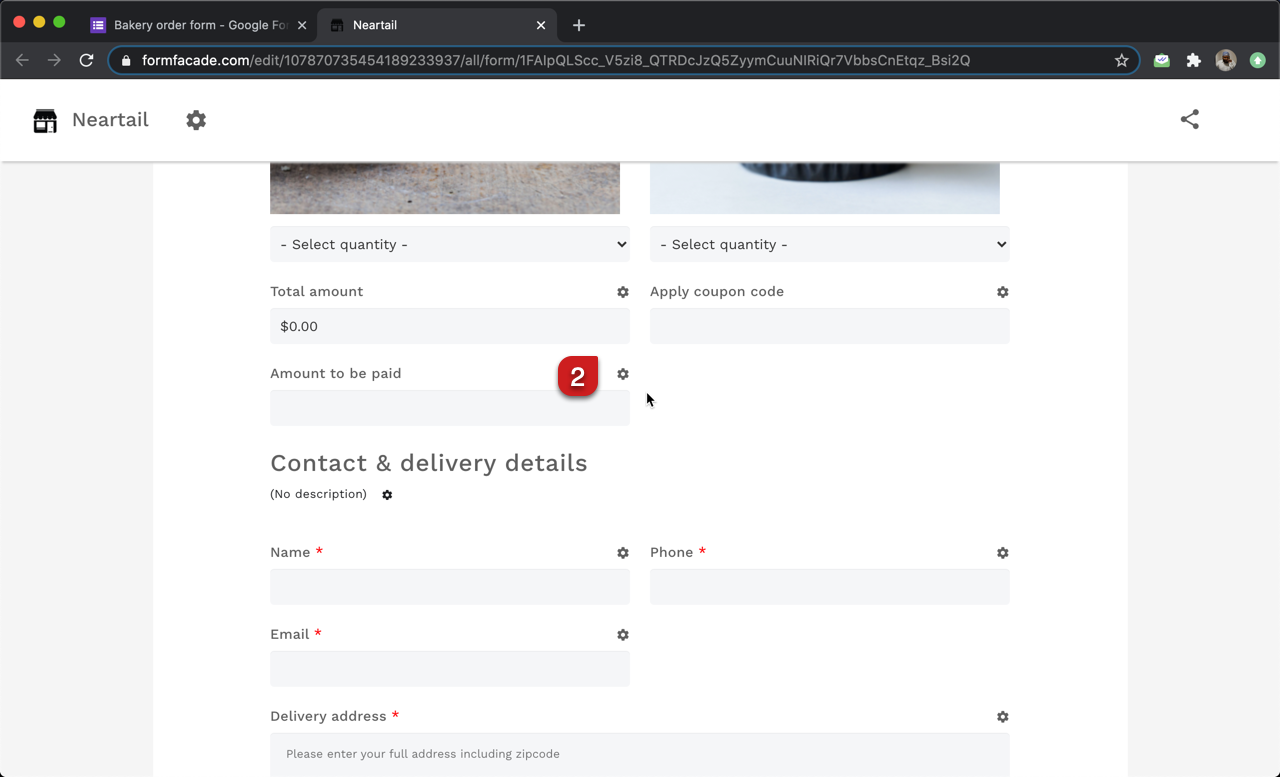Image resolution: width=1280 pixels, height=777 pixels.
Task: Open Neartail form settings gear in header
Action: tap(196, 120)
